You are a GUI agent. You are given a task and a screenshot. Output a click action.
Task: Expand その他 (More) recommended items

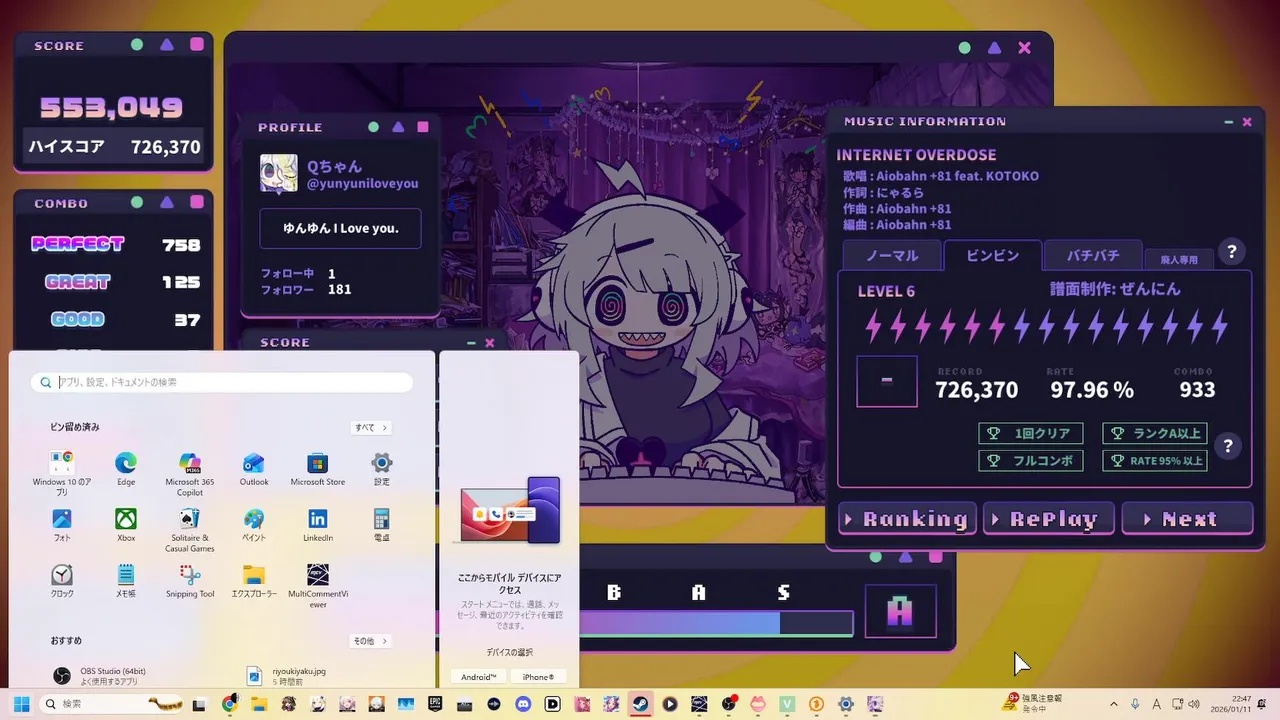tap(371, 641)
